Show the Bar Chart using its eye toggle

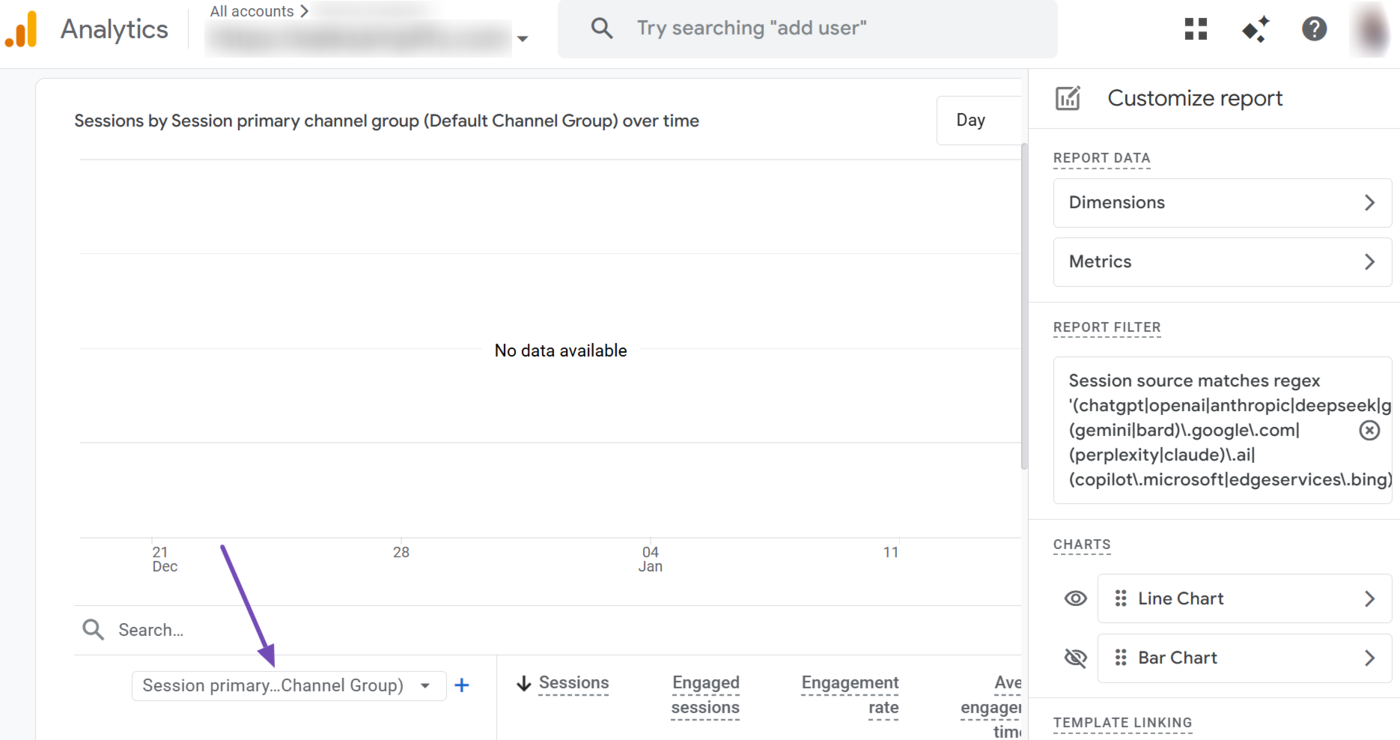[1075, 658]
